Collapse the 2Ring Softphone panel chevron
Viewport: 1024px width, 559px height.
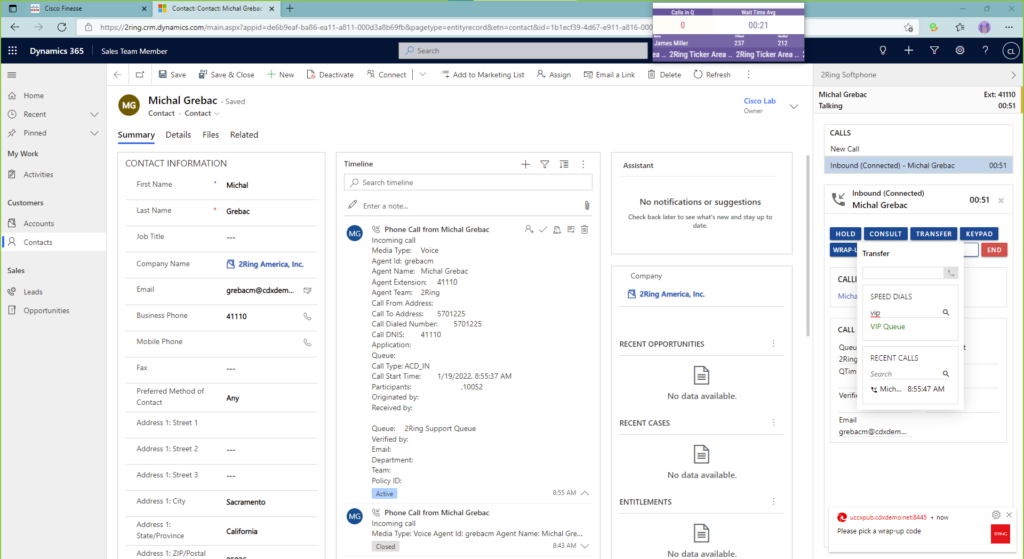click(1014, 75)
